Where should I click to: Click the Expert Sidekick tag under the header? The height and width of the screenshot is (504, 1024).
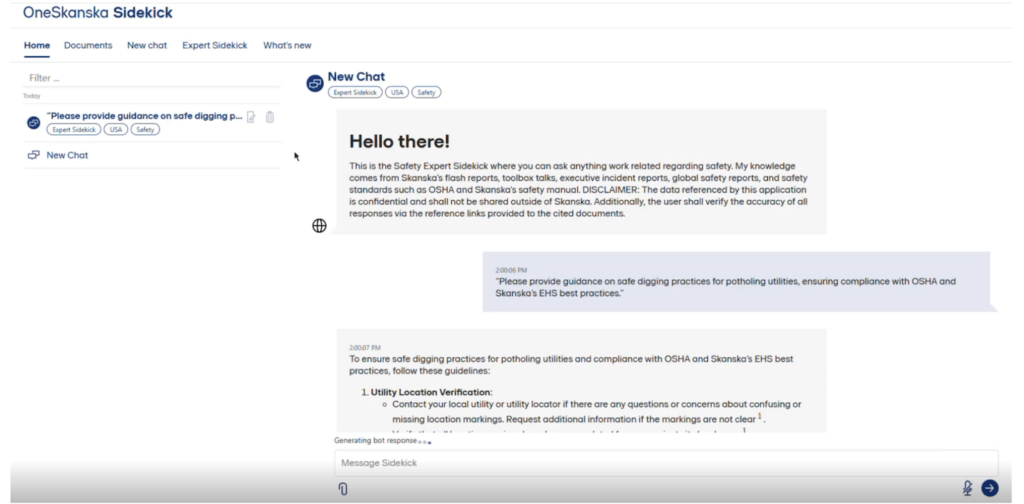click(355, 93)
